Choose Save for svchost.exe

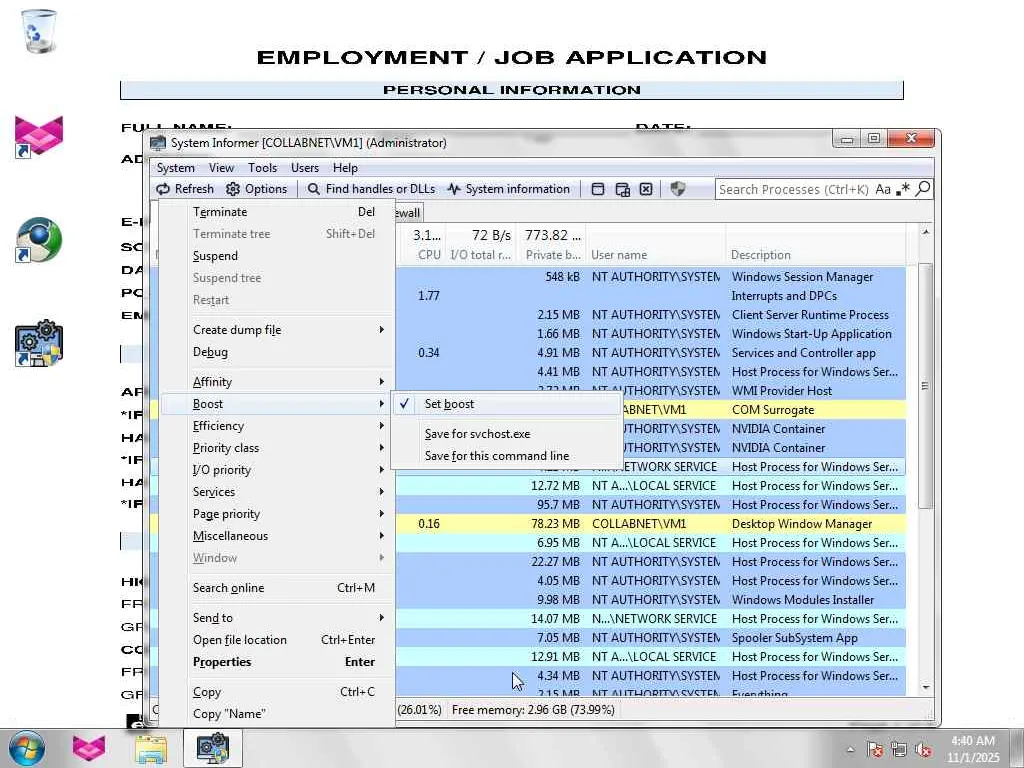pyautogui.click(x=506, y=434)
